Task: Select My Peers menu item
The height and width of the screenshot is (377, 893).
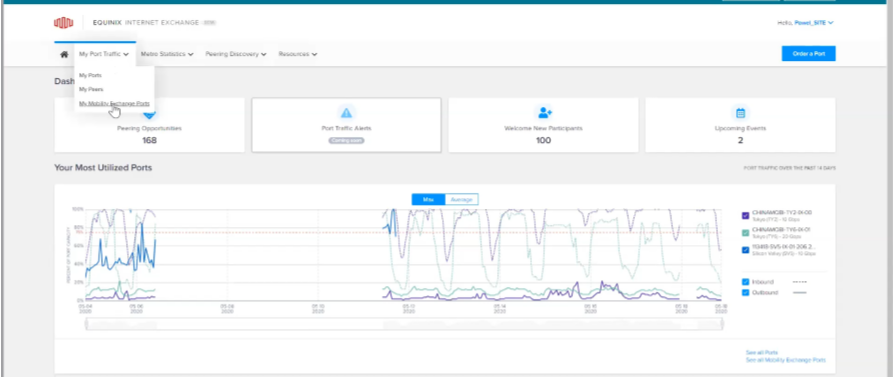Action: [x=91, y=89]
